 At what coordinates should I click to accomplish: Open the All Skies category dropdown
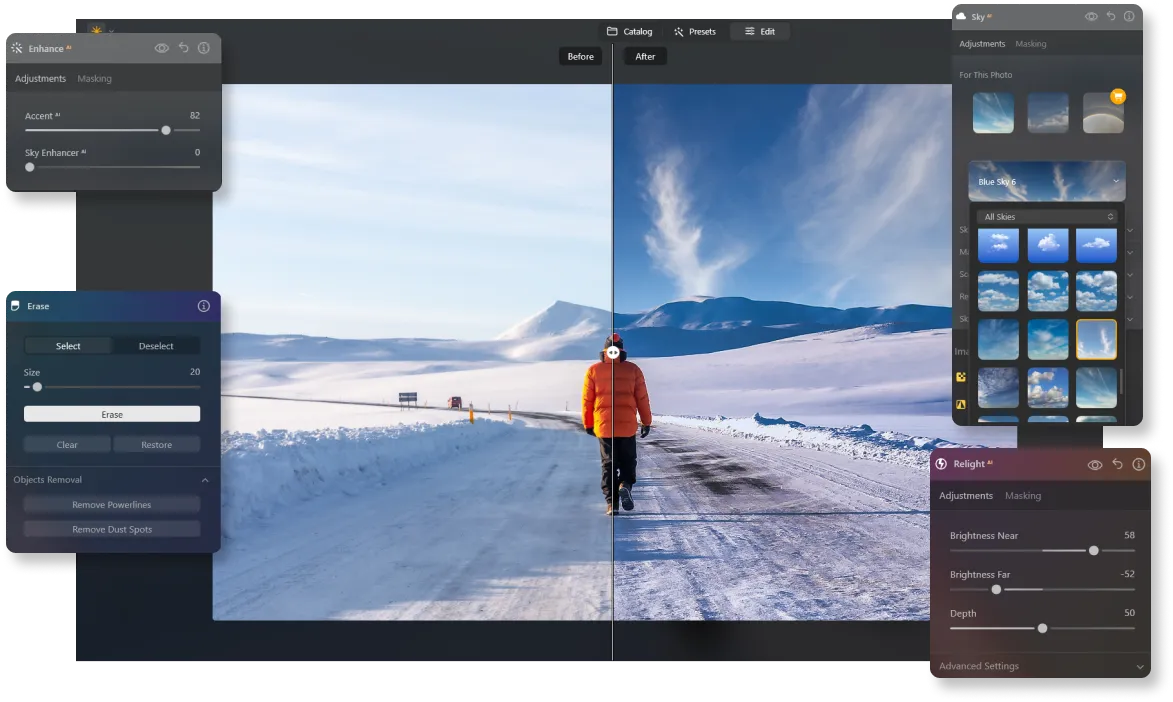1047,216
